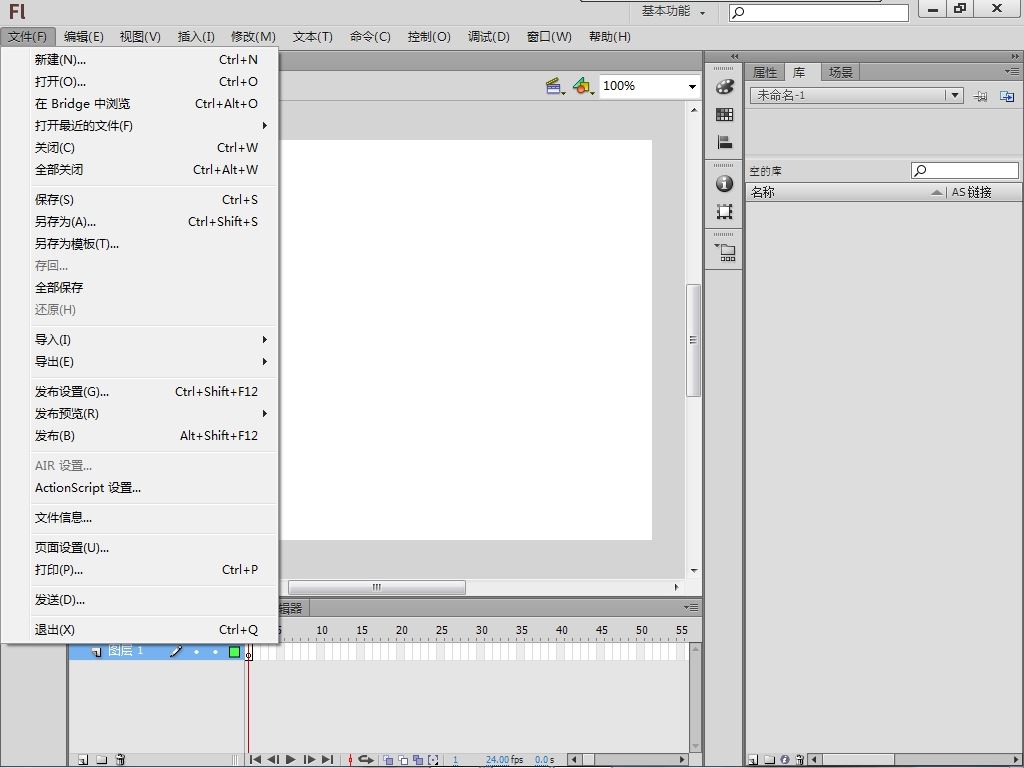Open the Align panel icon
The image size is (1024, 768).
725,143
